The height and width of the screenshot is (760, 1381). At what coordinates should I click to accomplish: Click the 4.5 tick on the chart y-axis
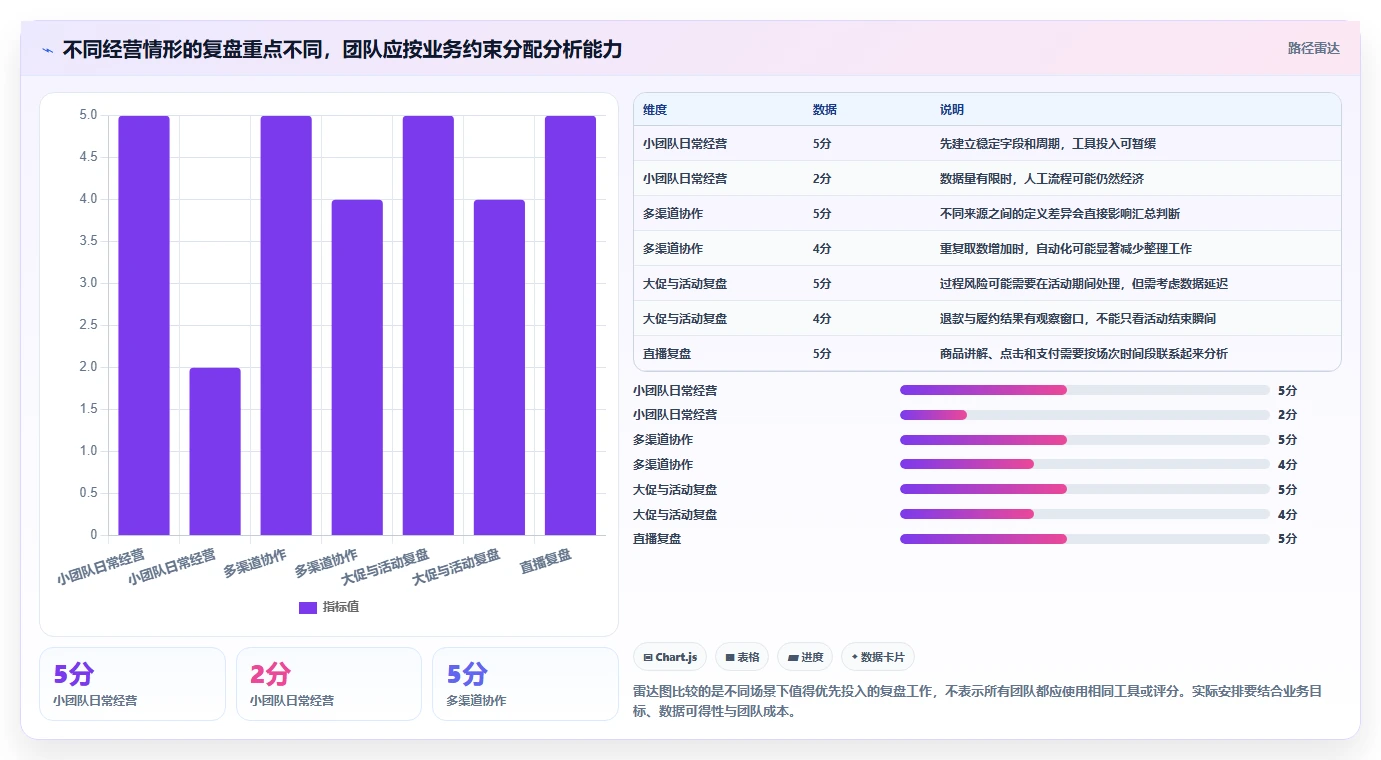(88, 157)
